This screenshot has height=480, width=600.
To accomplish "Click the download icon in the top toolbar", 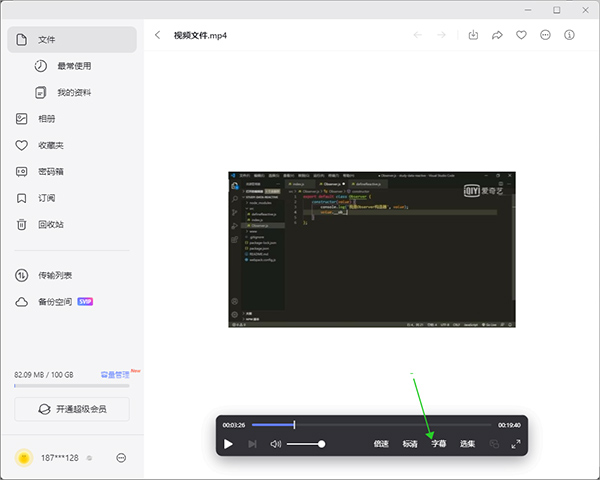I will click(473, 35).
